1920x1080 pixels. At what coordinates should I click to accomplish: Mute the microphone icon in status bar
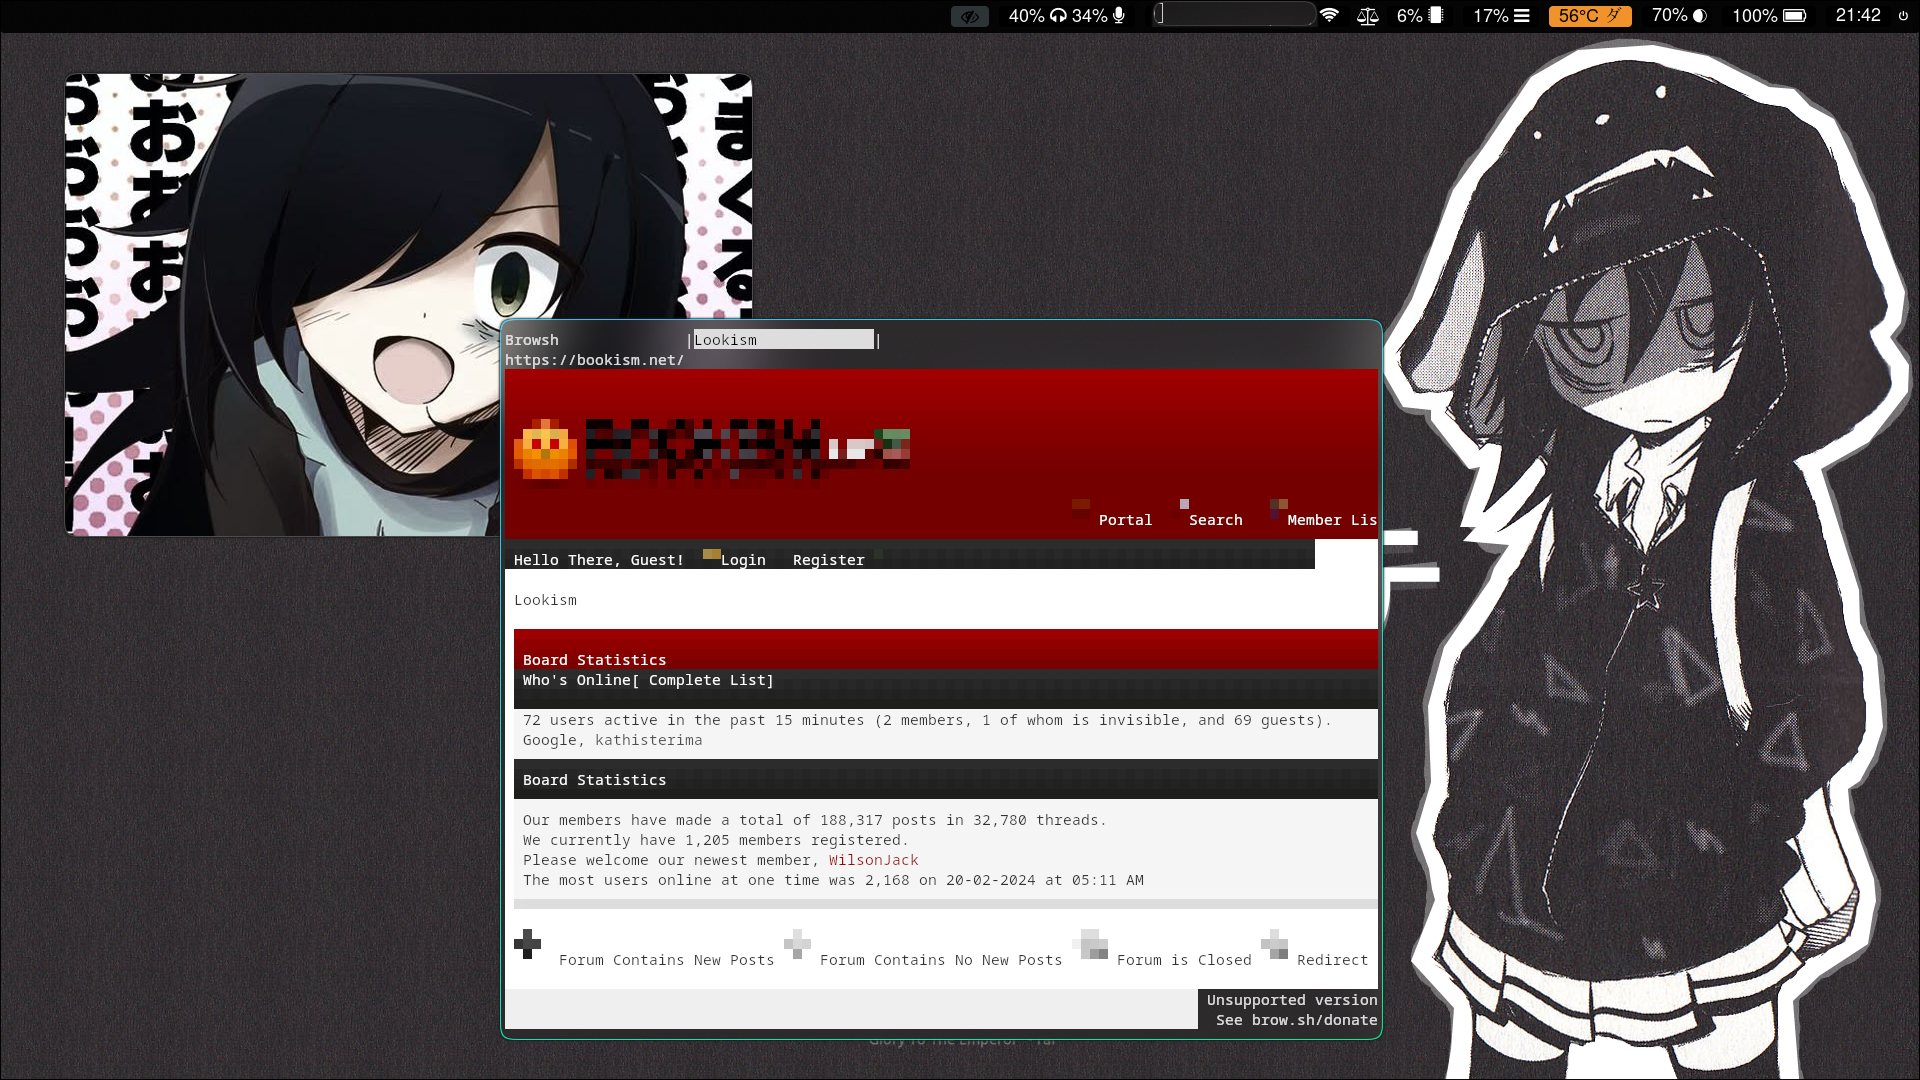pos(1119,16)
